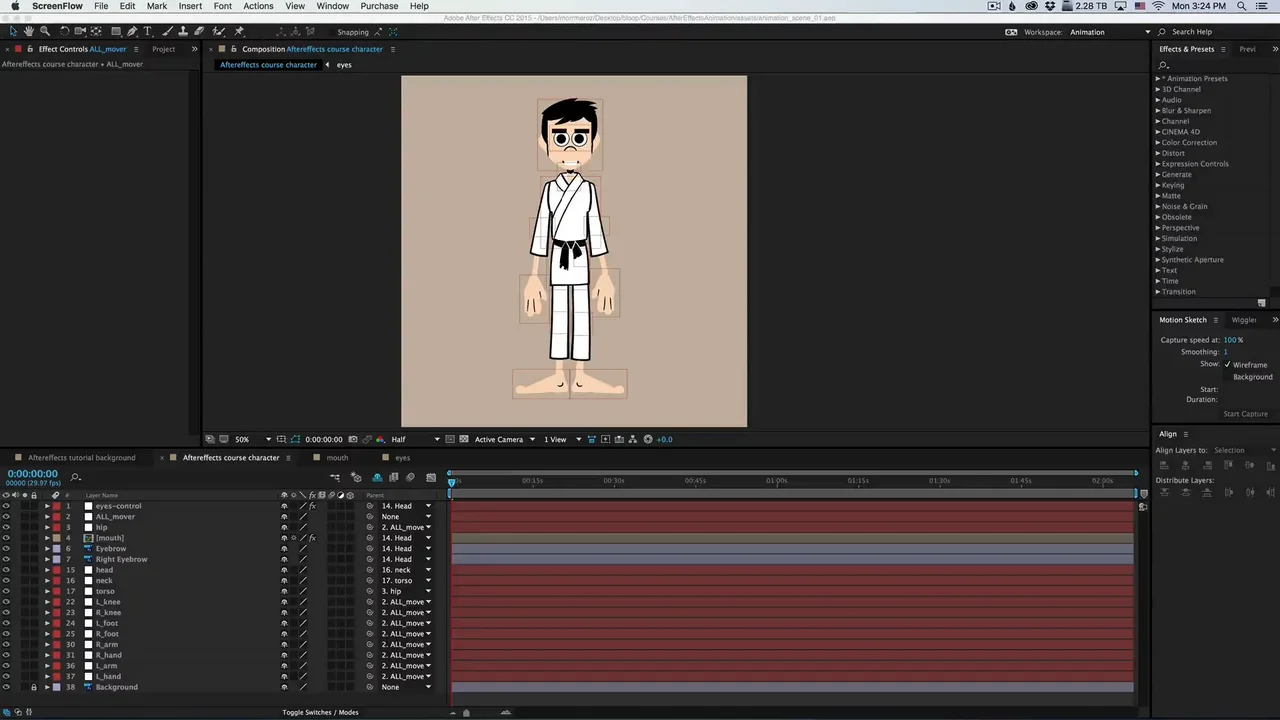Screen dimensions: 1280x720
Task: Toggle visibility of eyes-control layer
Action: [x=6, y=506]
